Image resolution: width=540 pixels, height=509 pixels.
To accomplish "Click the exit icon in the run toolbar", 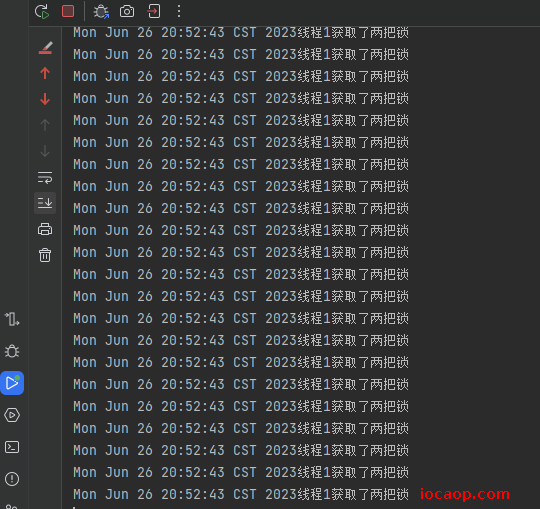I will pyautogui.click(x=154, y=11).
